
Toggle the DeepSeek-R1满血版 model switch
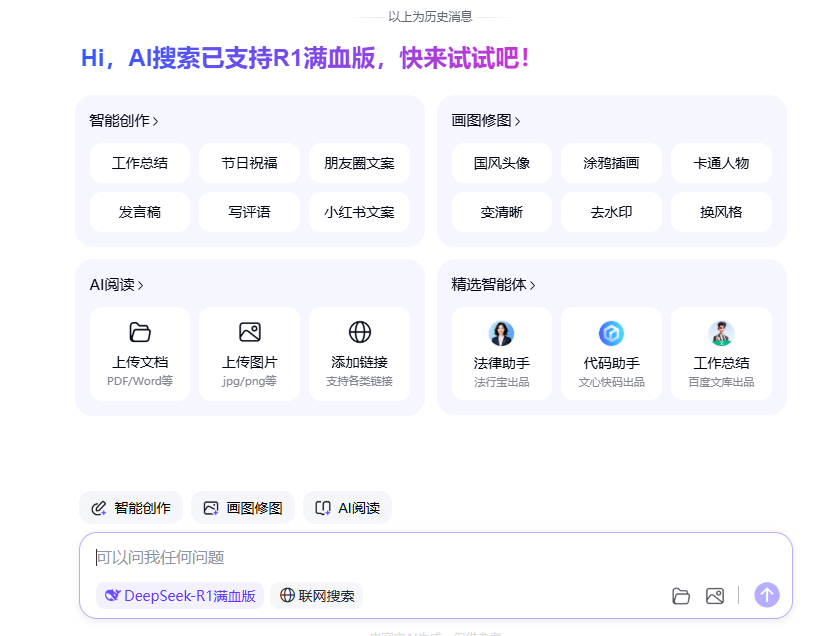pyautogui.click(x=179, y=595)
